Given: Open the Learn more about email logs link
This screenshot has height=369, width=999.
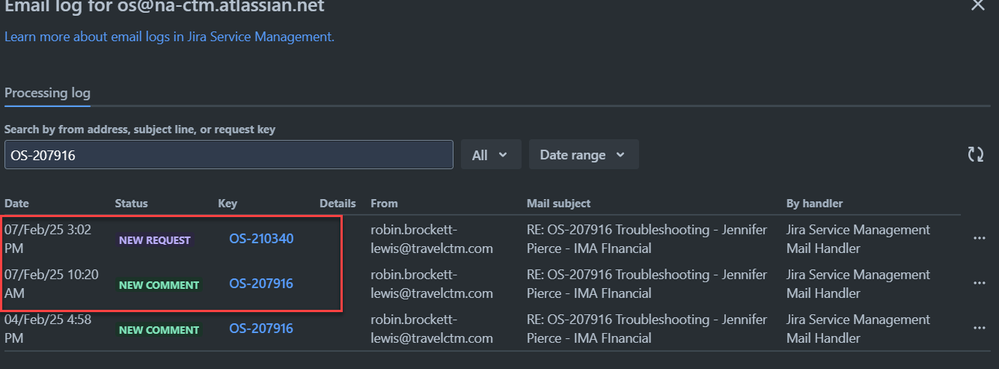Looking at the screenshot, I should (x=169, y=36).
